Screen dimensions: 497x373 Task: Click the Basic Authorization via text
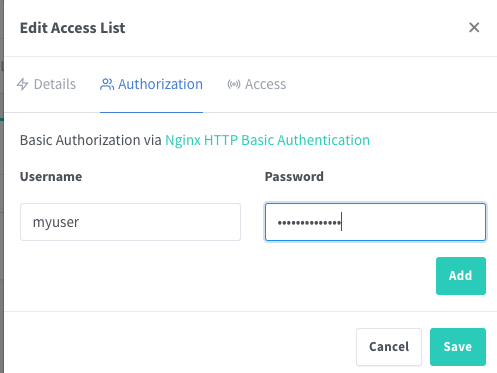(91, 140)
